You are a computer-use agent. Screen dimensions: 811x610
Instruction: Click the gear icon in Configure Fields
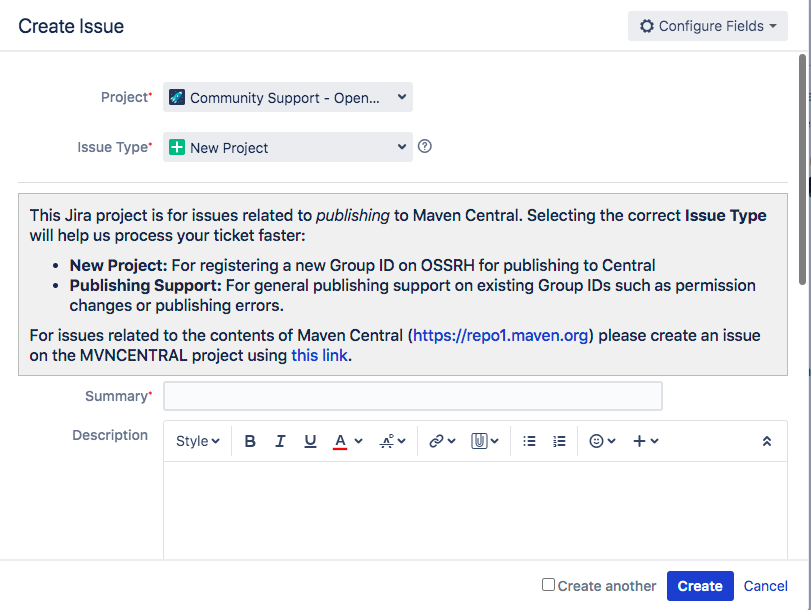[647, 26]
